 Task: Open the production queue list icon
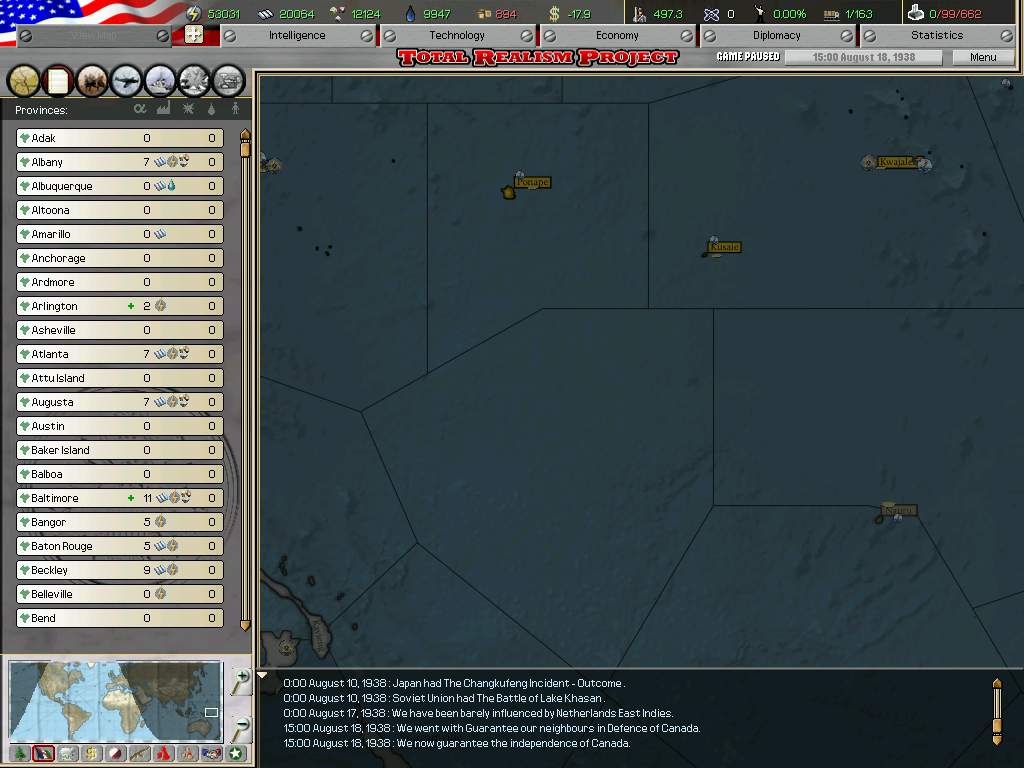click(x=229, y=79)
